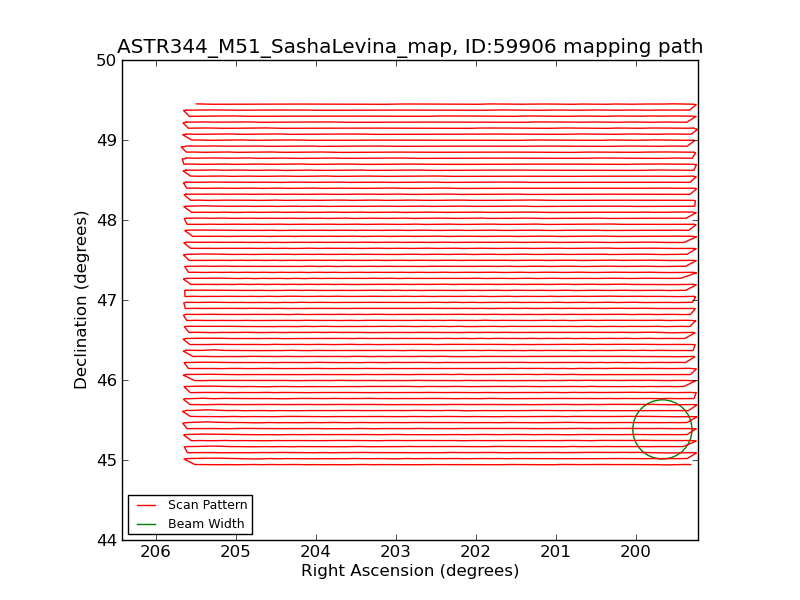The image size is (800, 600).
Task: Click the x-axis tick label 202
Action: click(476, 552)
